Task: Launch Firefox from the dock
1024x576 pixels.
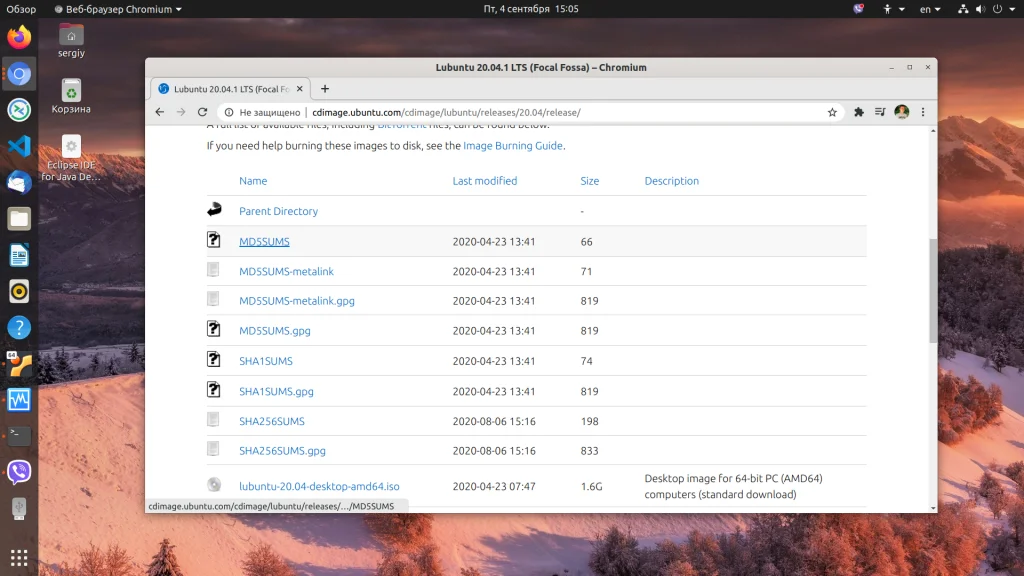Action: [19, 37]
